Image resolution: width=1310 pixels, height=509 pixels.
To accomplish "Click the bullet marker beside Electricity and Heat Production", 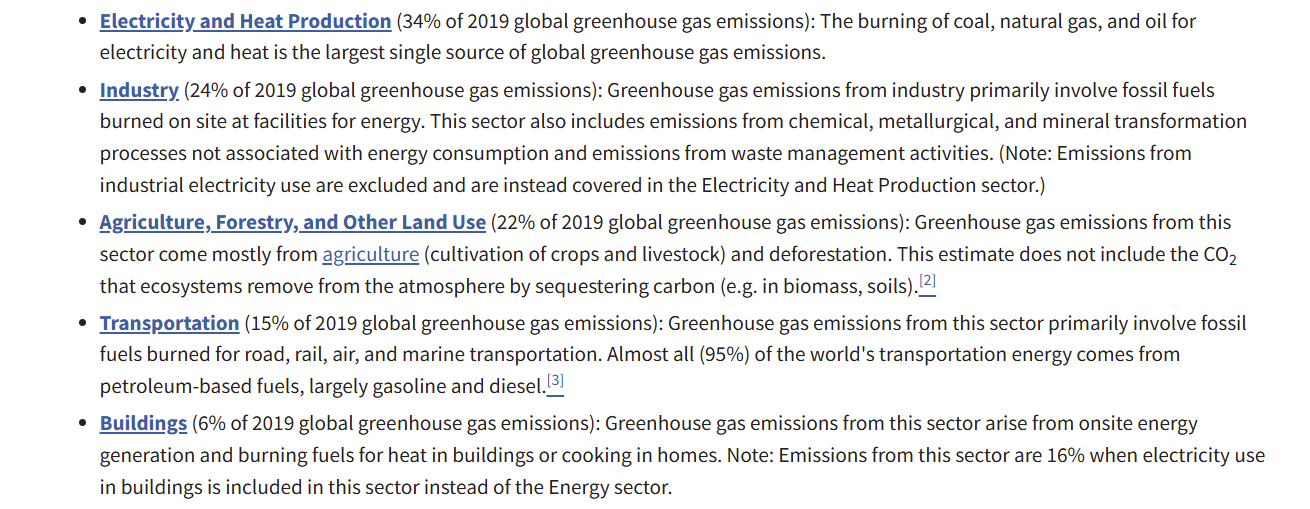I will [x=83, y=21].
